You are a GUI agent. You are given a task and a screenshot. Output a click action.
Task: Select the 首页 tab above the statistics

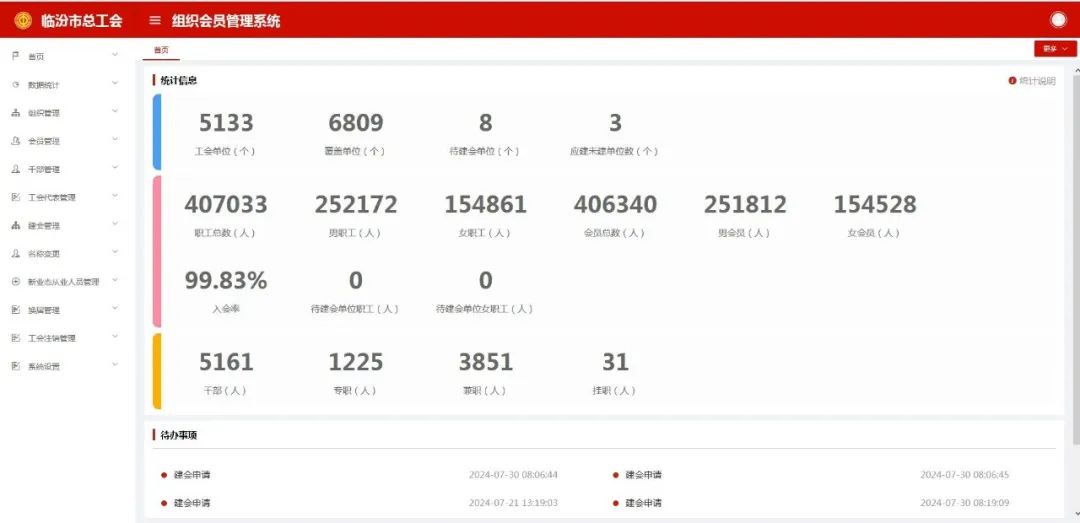160,50
